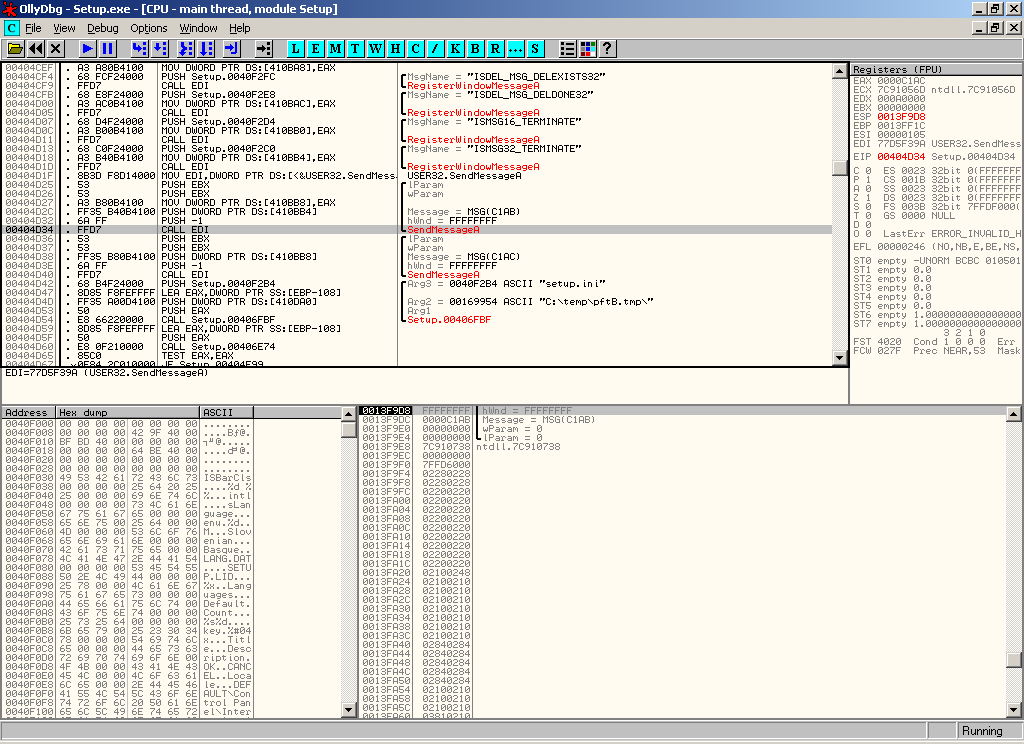Show the Call stack with the K button

(x=455, y=49)
